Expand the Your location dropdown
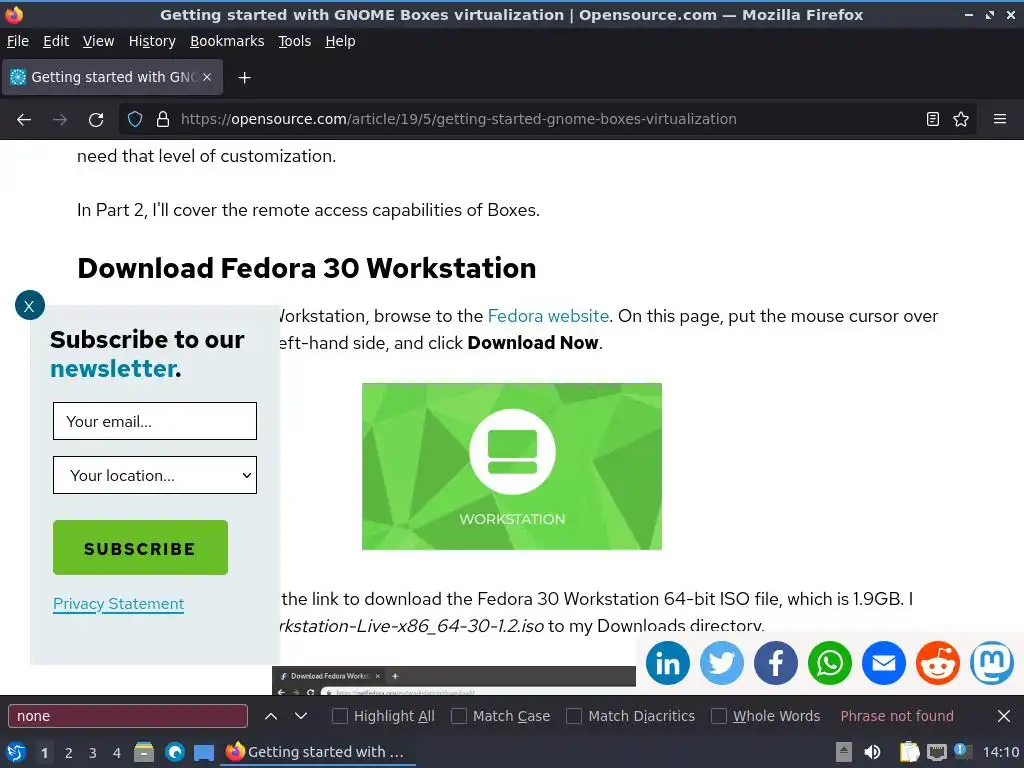The height and width of the screenshot is (768, 1024). tap(155, 475)
